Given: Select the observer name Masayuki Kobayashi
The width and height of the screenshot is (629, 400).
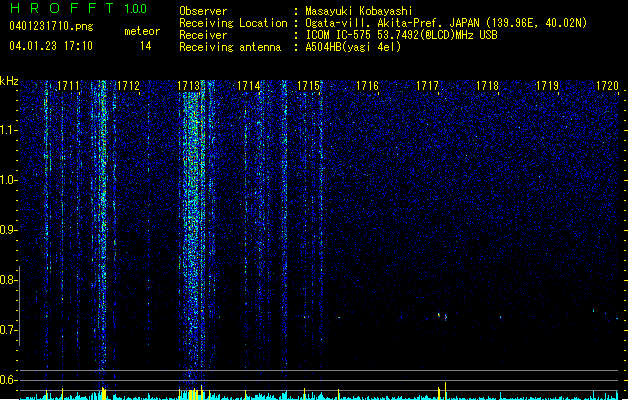Looking at the screenshot, I should (x=359, y=11).
